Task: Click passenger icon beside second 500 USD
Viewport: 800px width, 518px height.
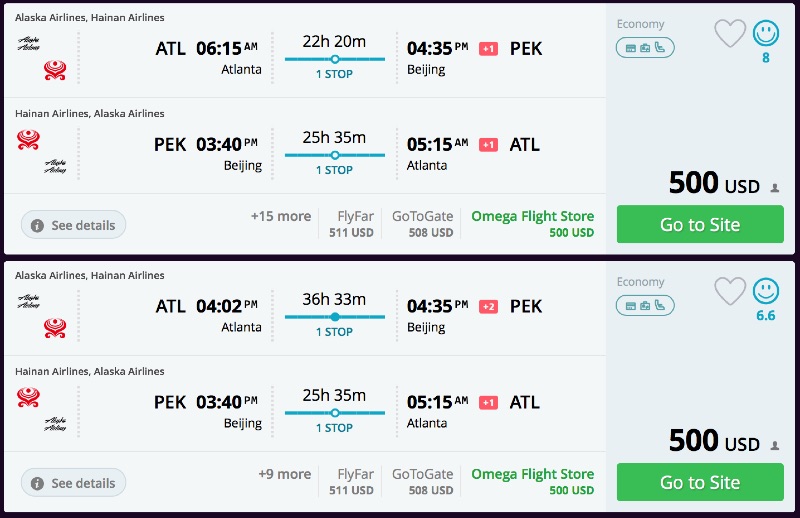Action: 775,445
